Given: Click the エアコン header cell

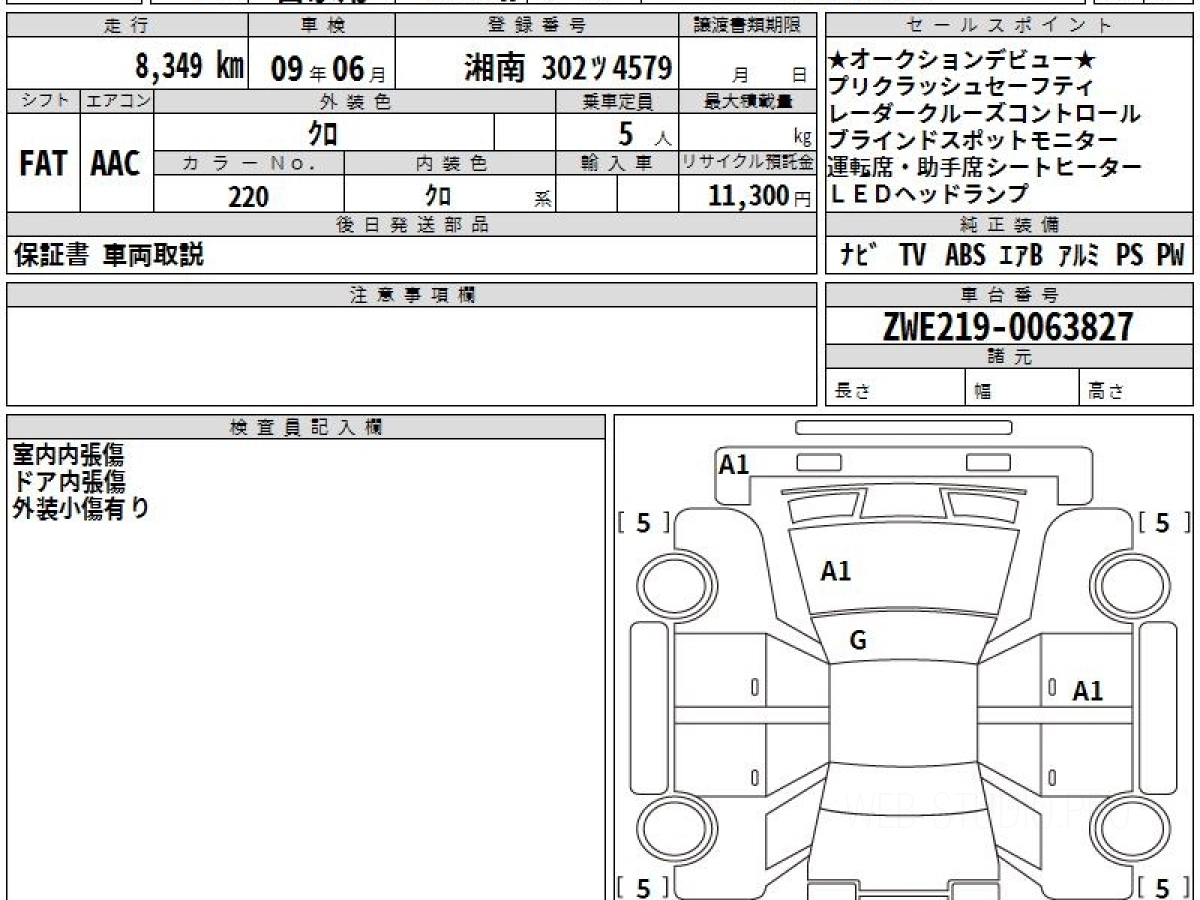Looking at the screenshot, I should pos(117,101).
